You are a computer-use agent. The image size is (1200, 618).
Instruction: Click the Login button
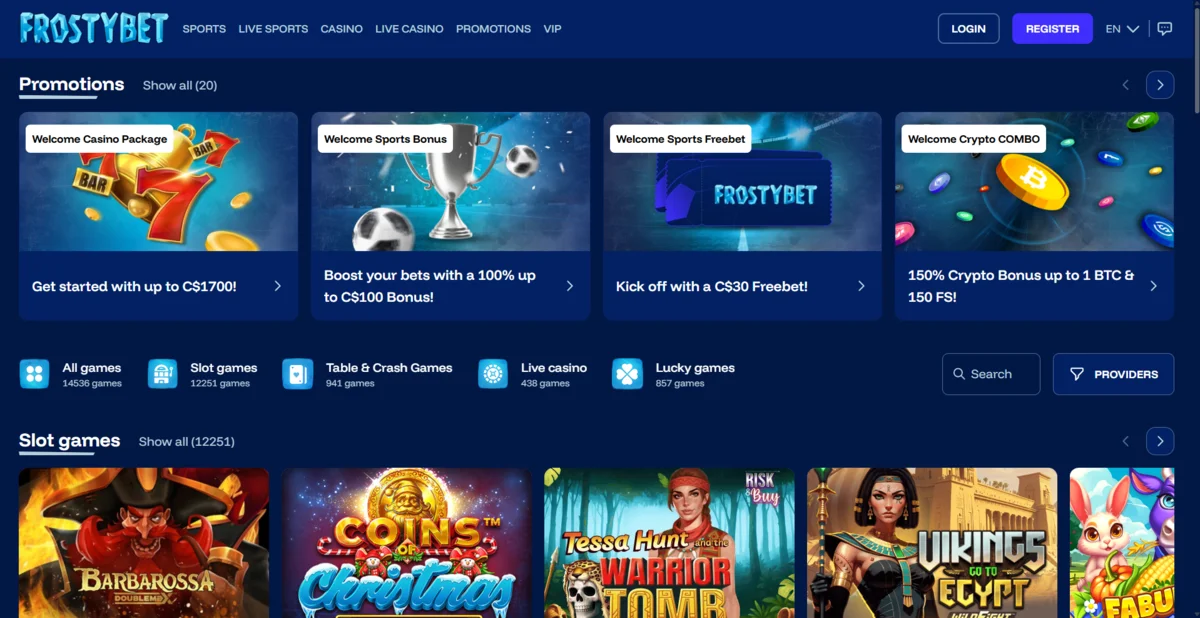pyautogui.click(x=968, y=29)
